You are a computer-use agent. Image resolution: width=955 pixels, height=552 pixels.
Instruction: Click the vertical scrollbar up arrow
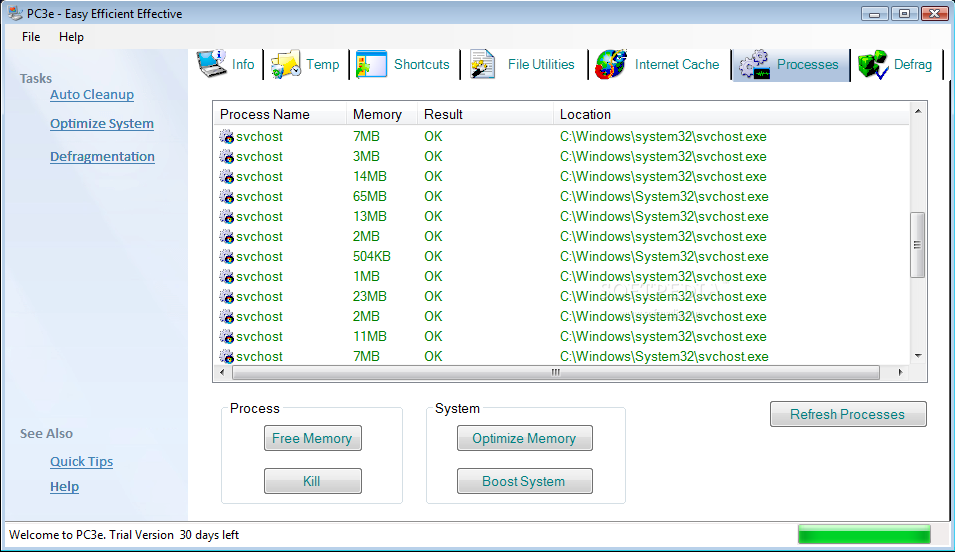click(x=918, y=111)
